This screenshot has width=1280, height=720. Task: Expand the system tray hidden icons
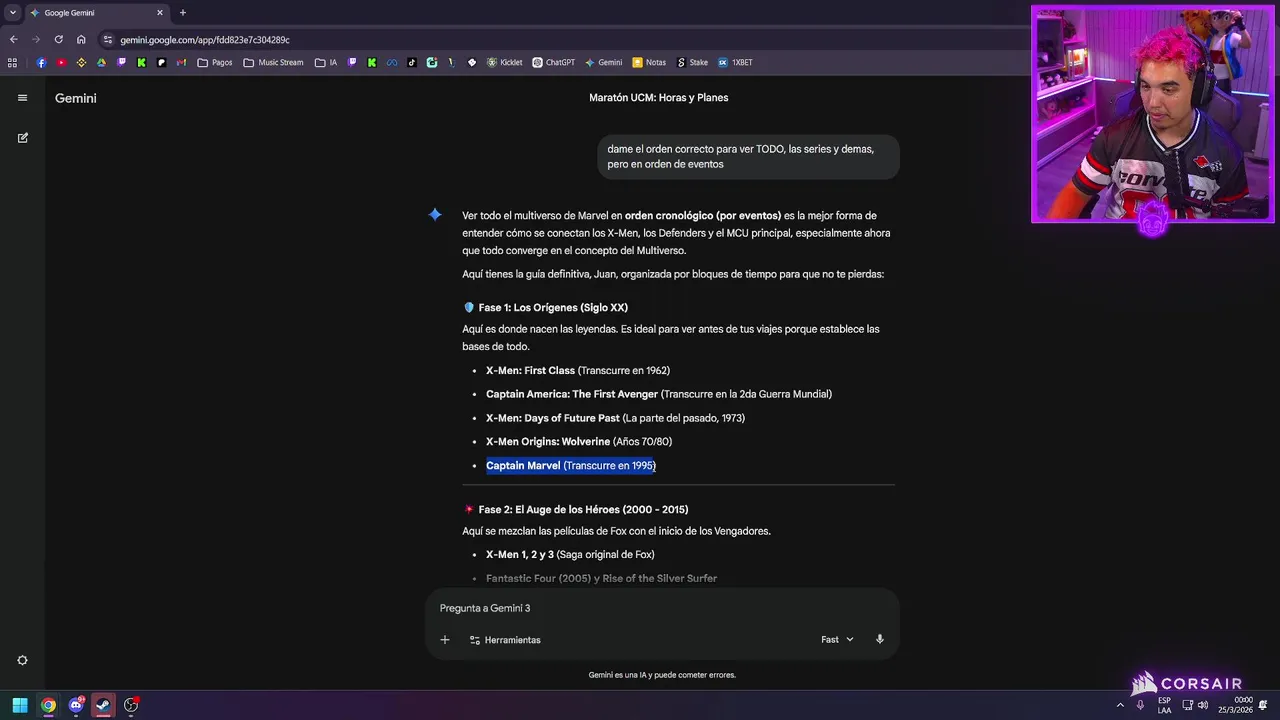pos(1120,705)
